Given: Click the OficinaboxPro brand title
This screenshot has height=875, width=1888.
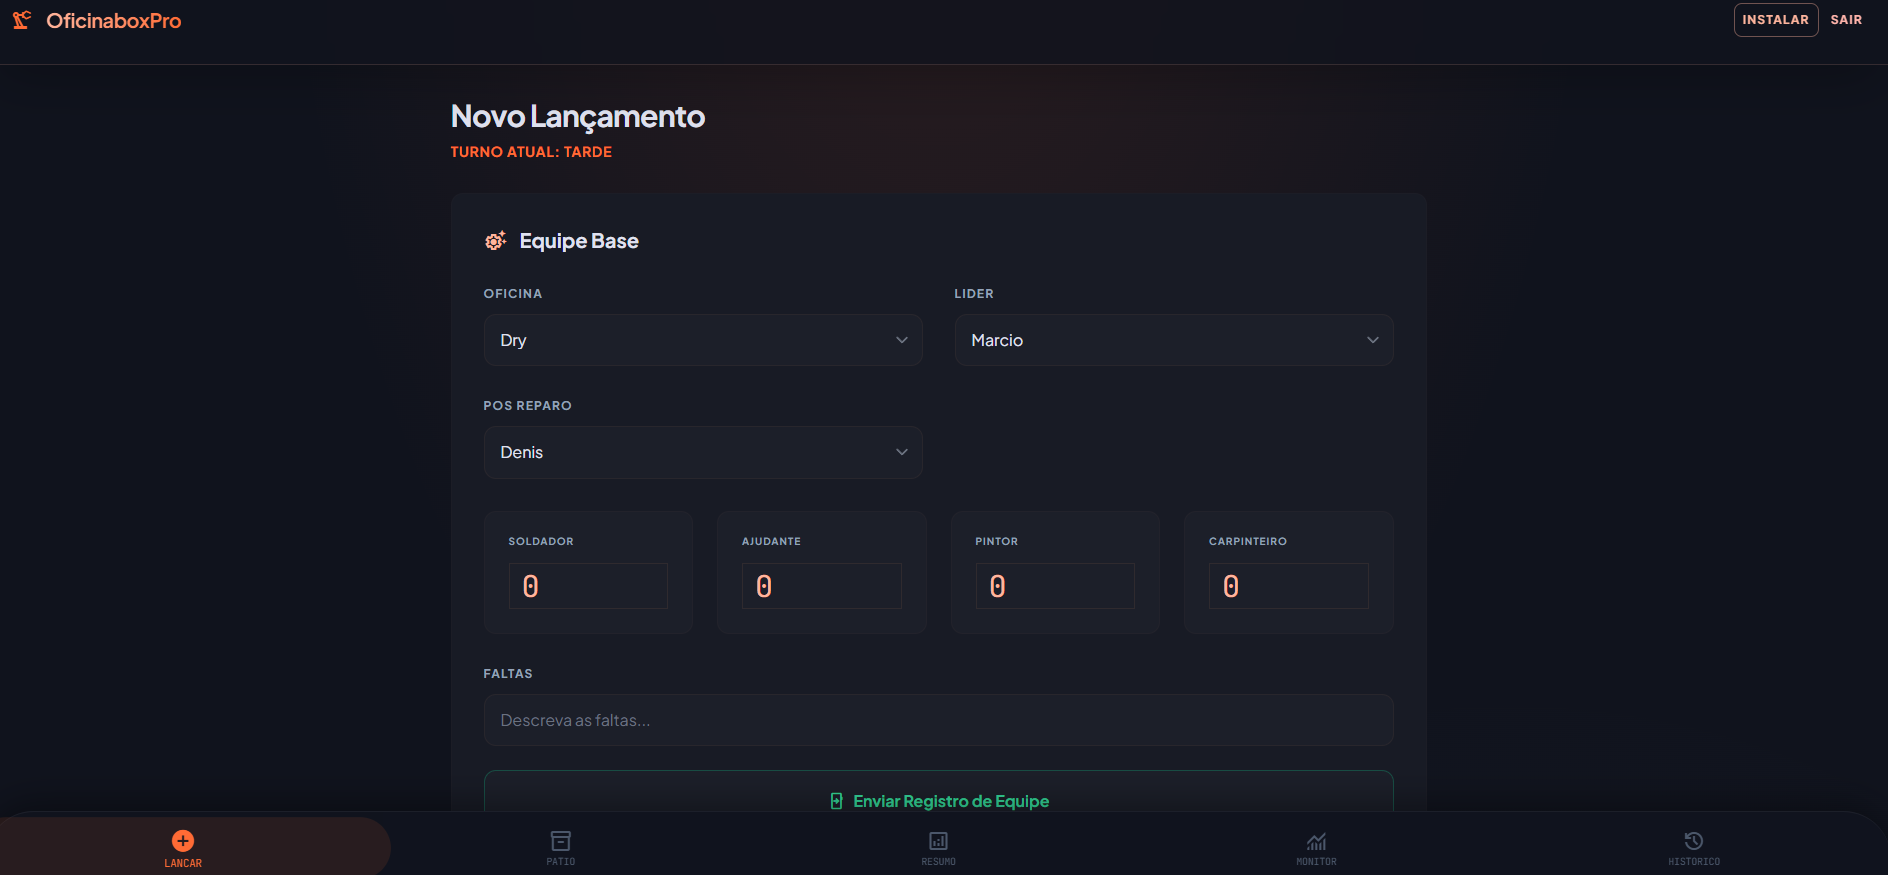Looking at the screenshot, I should click(x=114, y=21).
